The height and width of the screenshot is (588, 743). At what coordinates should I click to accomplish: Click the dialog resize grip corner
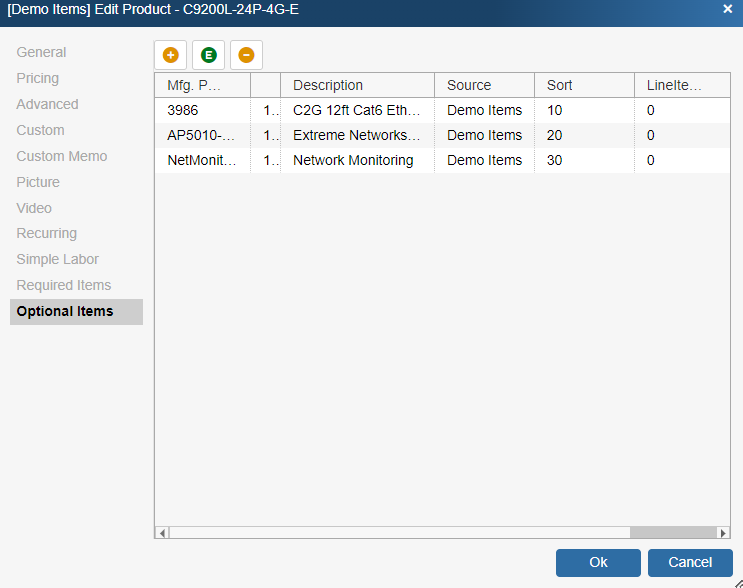pyautogui.click(x=737, y=582)
